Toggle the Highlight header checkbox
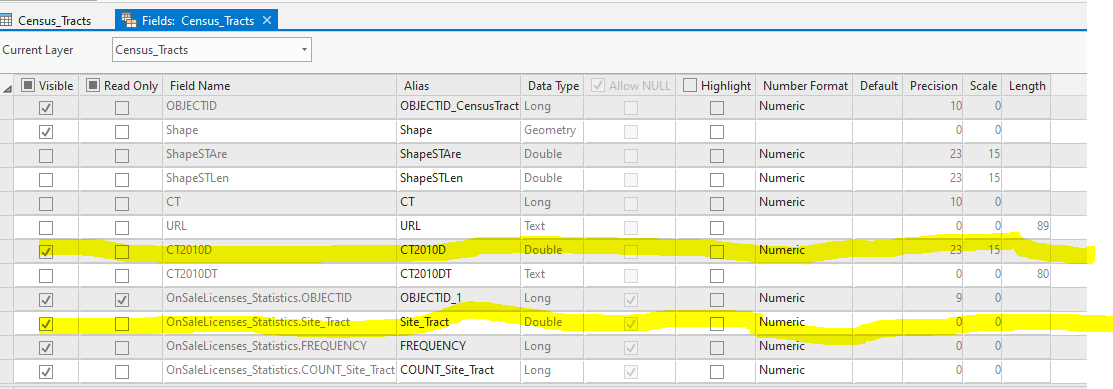Image resolution: width=1113 pixels, height=389 pixels. 690,85
